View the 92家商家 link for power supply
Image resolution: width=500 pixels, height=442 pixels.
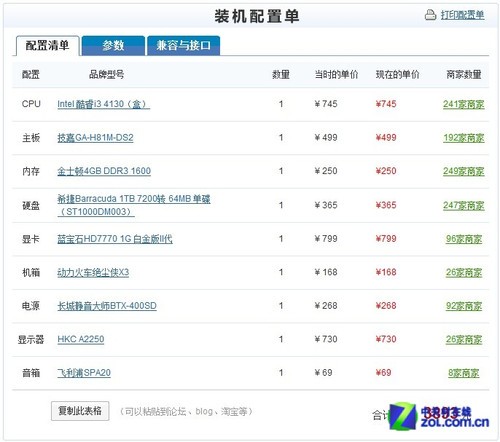click(x=464, y=306)
